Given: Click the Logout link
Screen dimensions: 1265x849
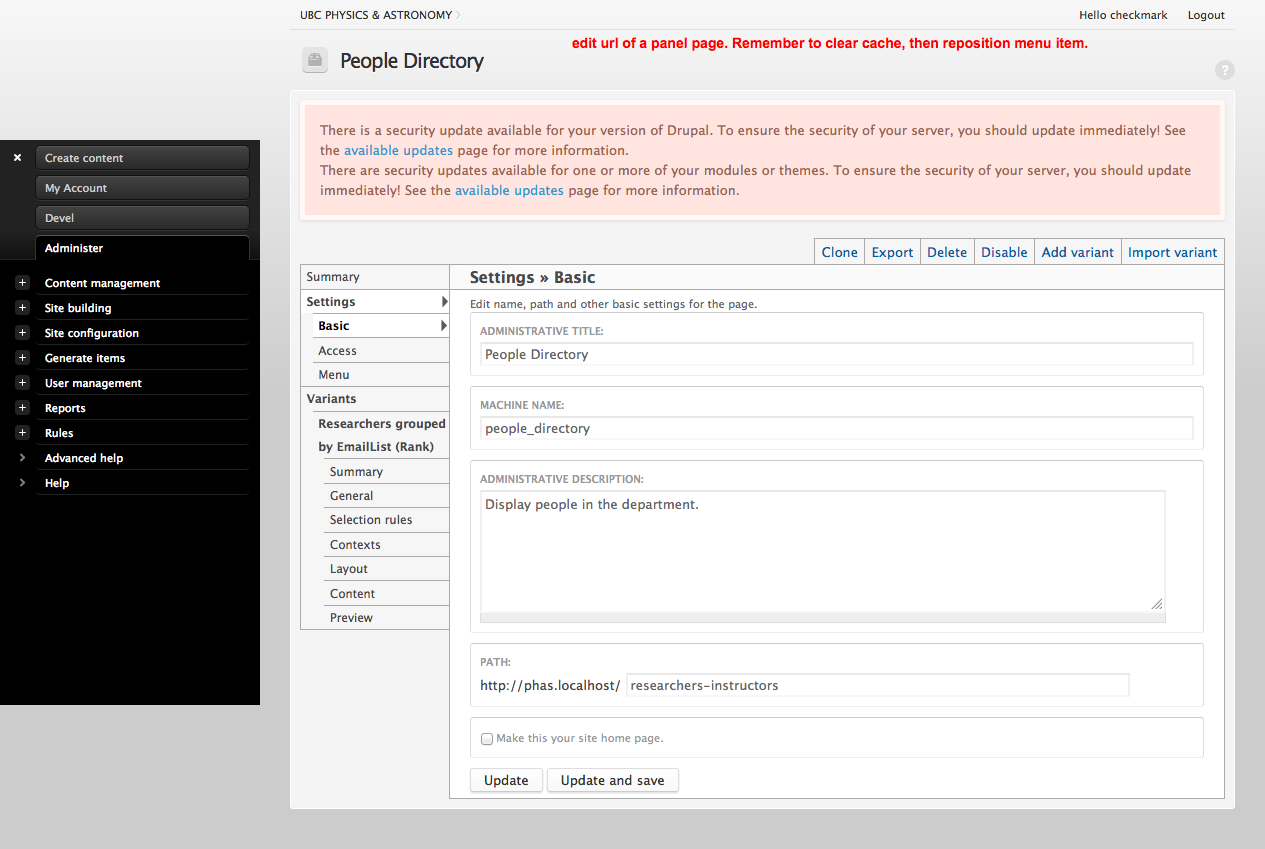Looking at the screenshot, I should click(1205, 15).
